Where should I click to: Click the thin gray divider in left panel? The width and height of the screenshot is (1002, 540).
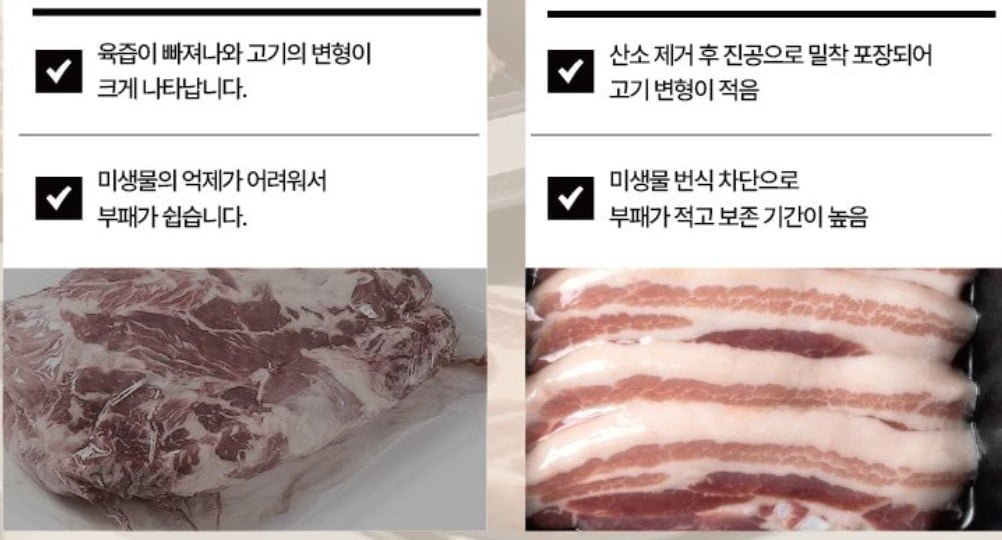click(249, 135)
